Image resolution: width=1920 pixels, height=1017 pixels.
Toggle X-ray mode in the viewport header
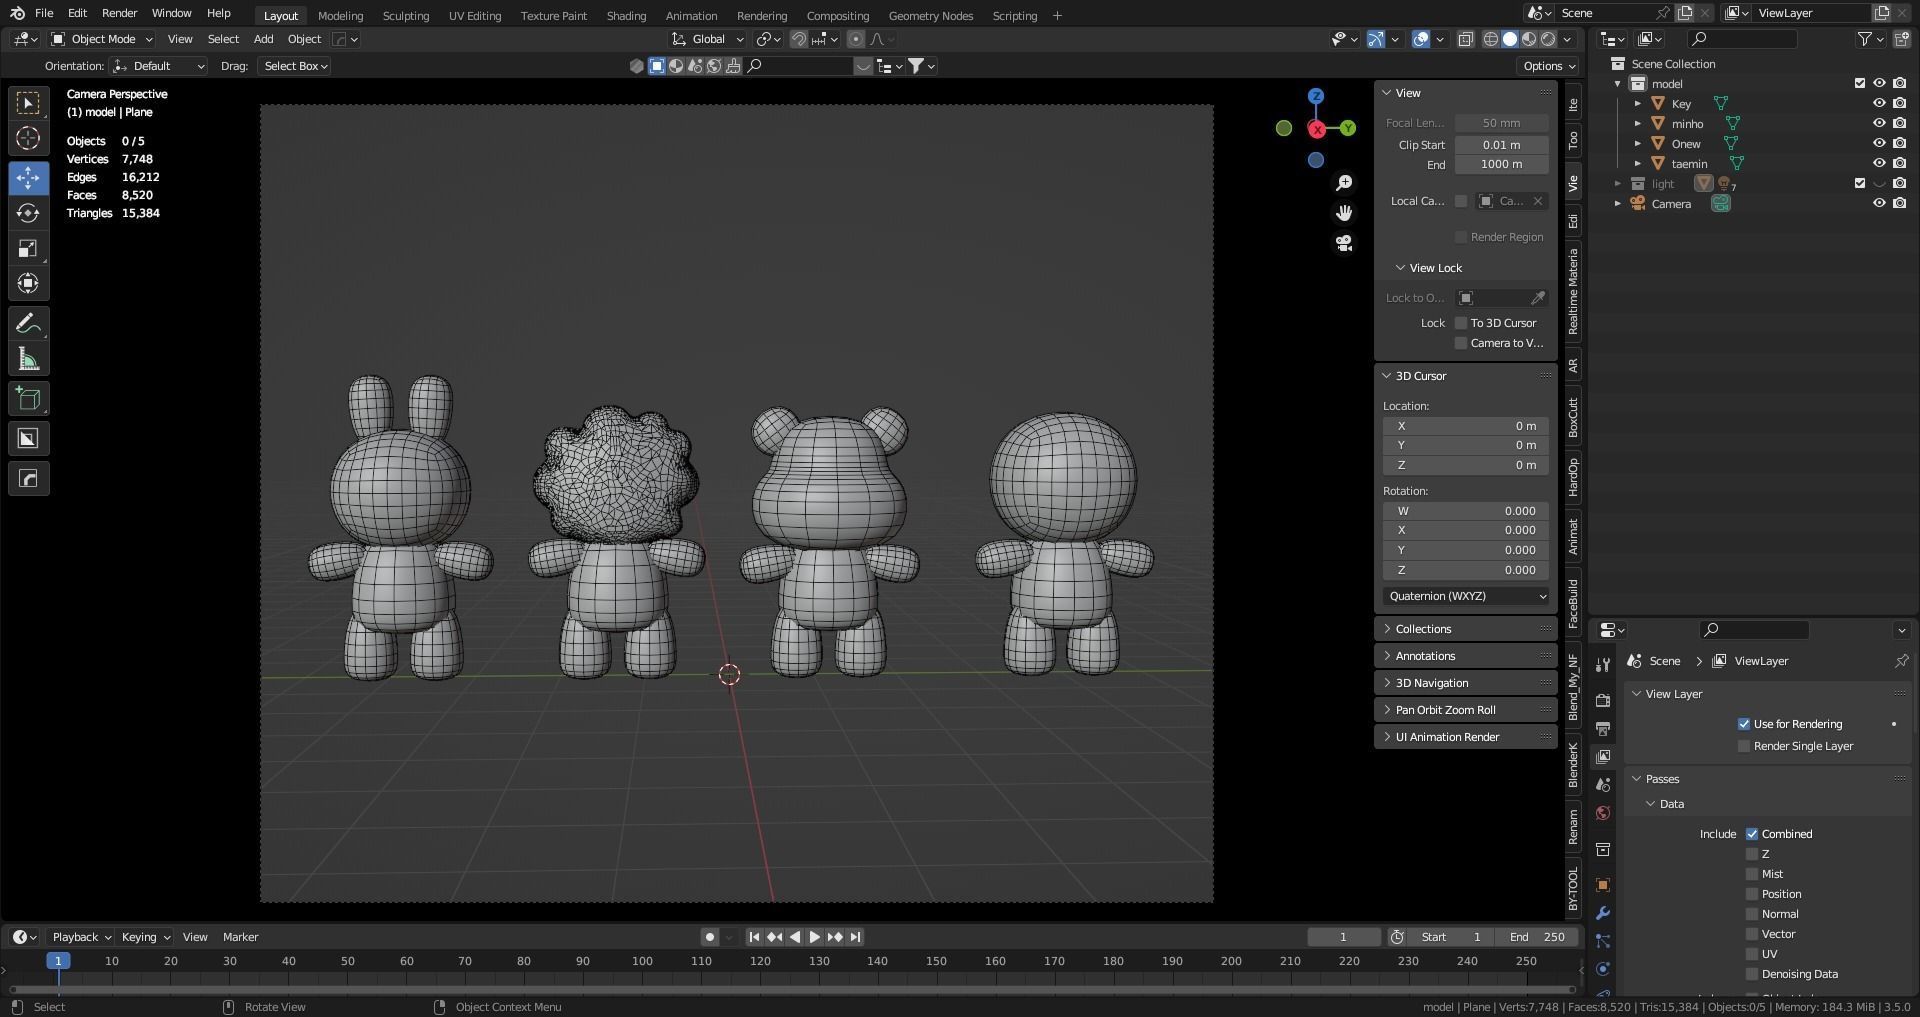[x=1465, y=39]
